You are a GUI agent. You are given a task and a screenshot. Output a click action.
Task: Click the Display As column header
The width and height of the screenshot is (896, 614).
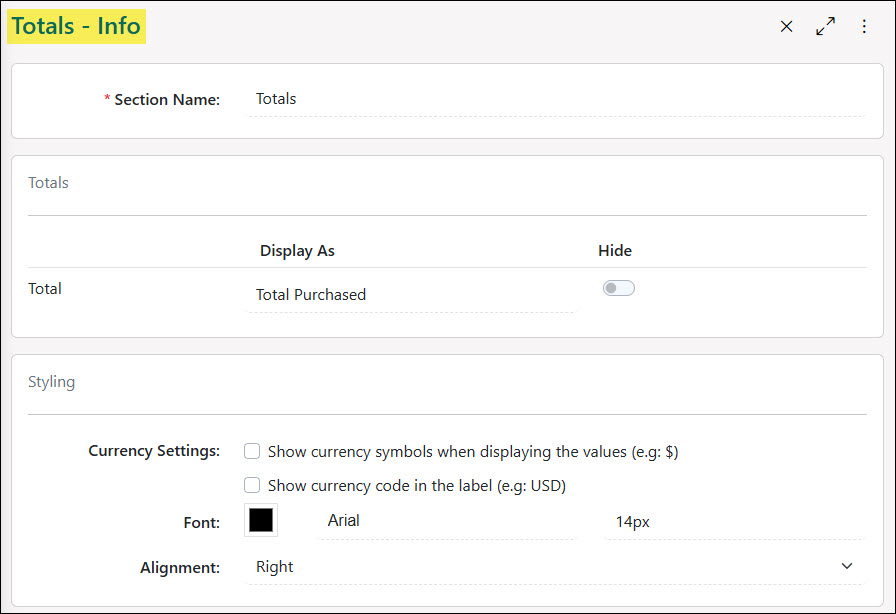click(x=297, y=251)
